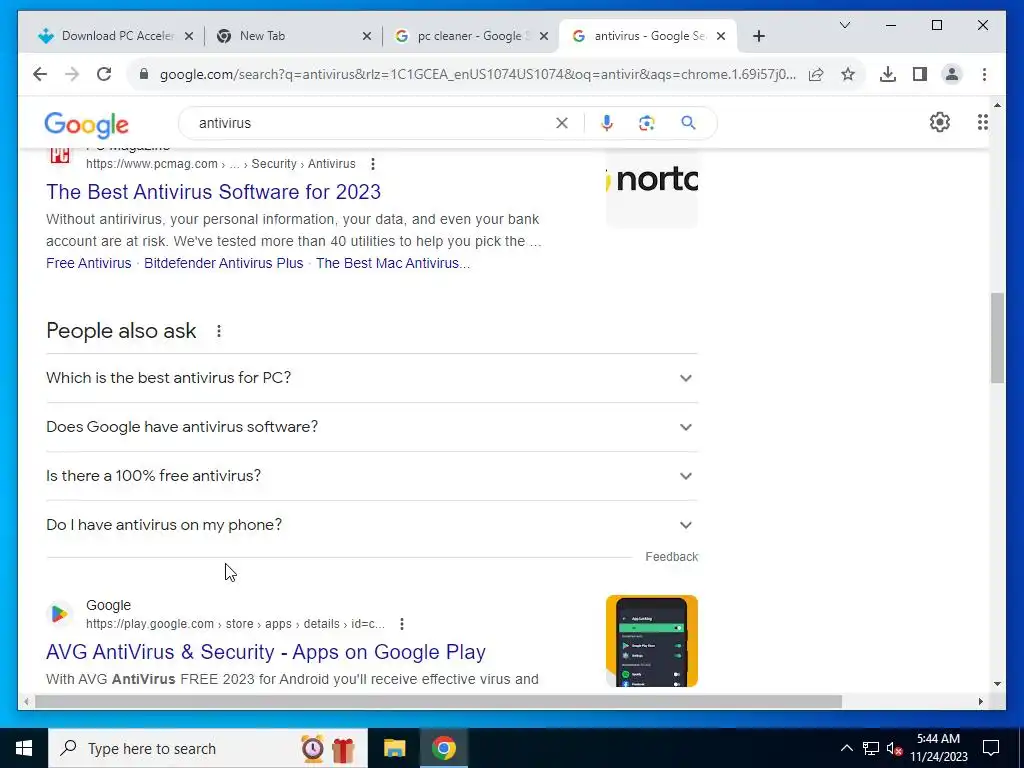Follow the Free Antivirus sitelink

click(89, 263)
